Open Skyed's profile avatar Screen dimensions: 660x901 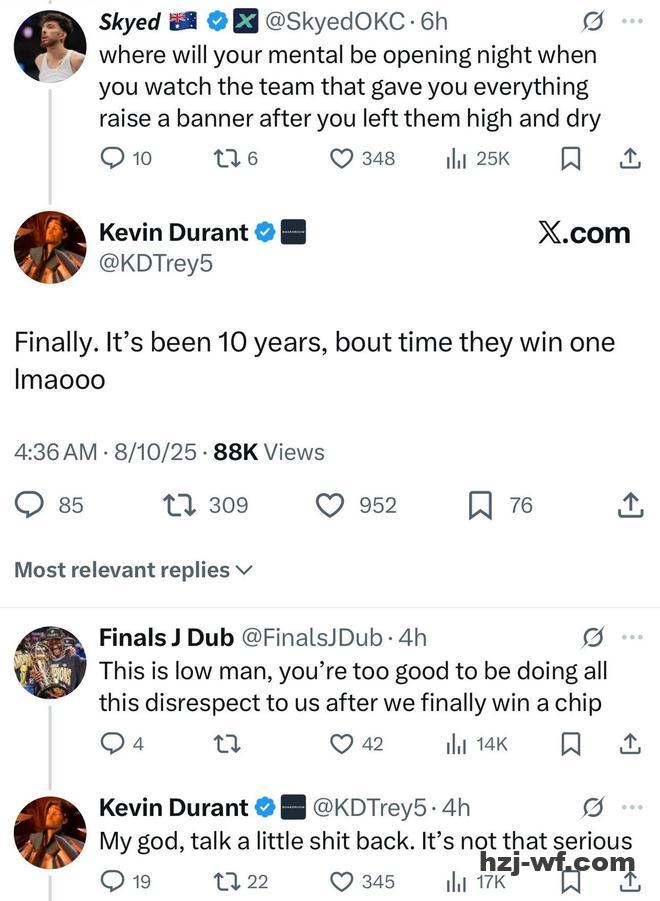click(50, 46)
